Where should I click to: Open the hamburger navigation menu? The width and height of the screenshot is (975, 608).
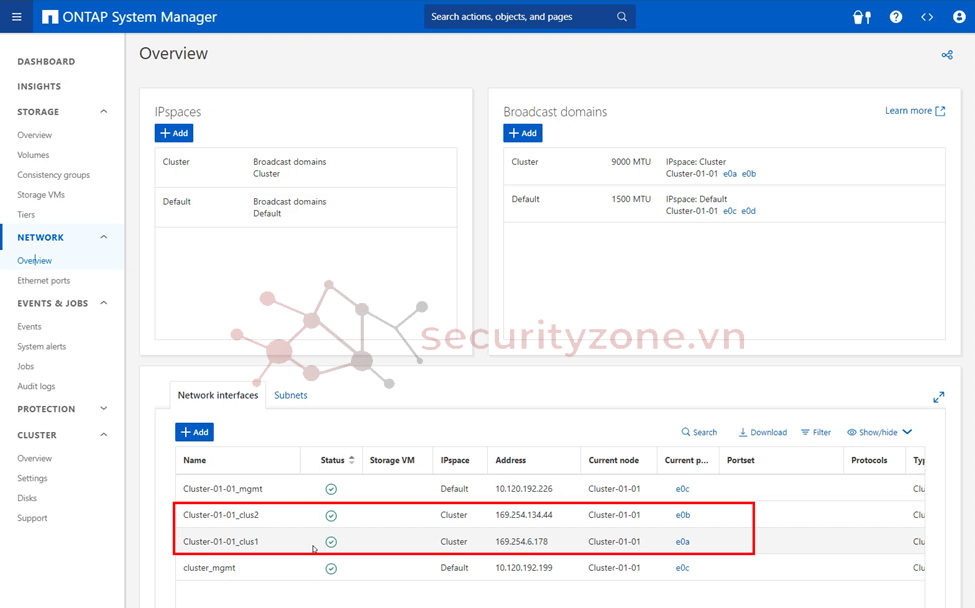(x=17, y=17)
